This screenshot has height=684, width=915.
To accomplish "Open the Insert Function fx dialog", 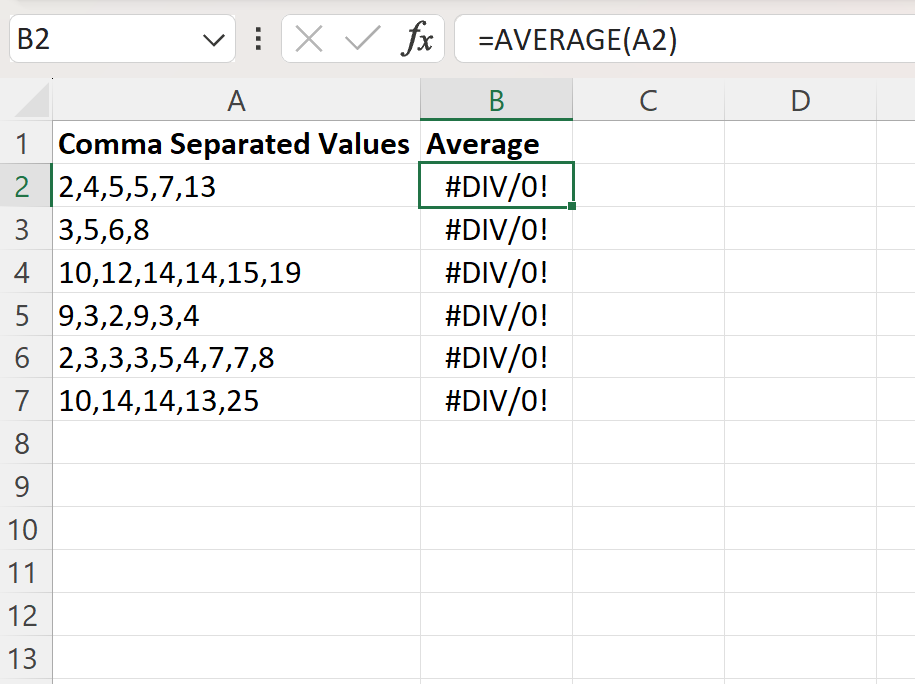I will (417, 39).
